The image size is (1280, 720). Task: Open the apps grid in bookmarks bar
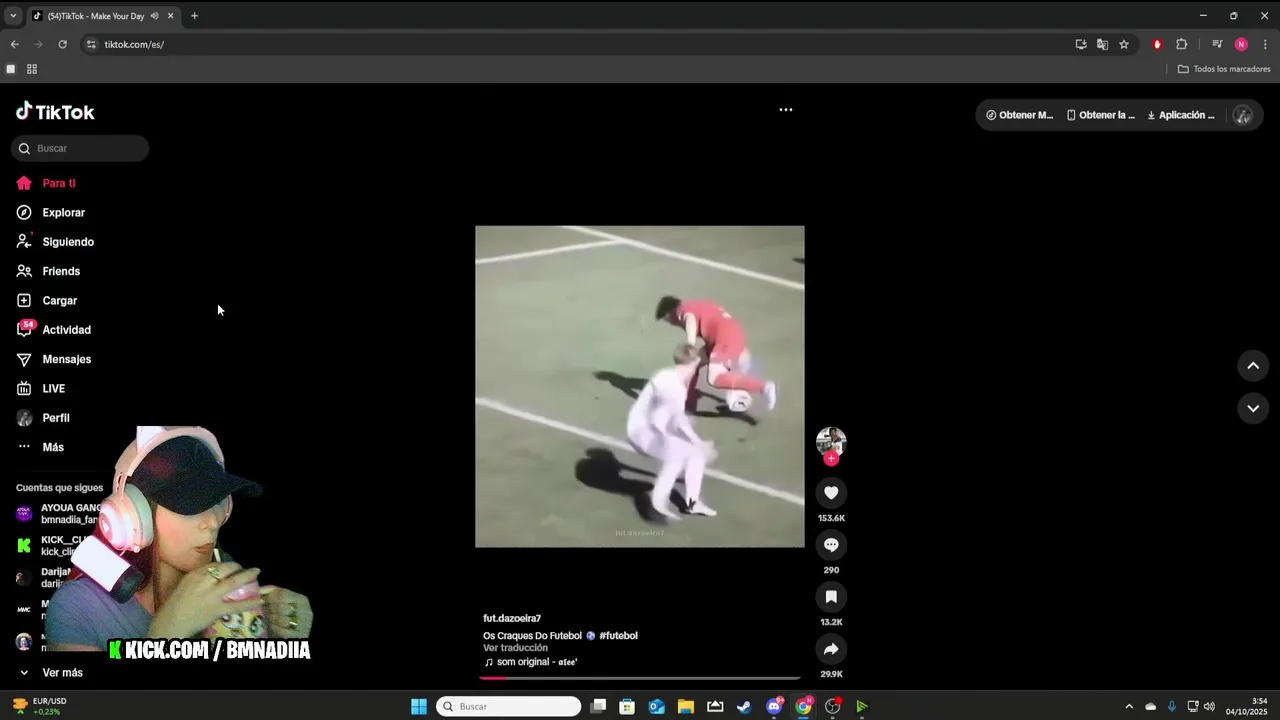pos(32,69)
